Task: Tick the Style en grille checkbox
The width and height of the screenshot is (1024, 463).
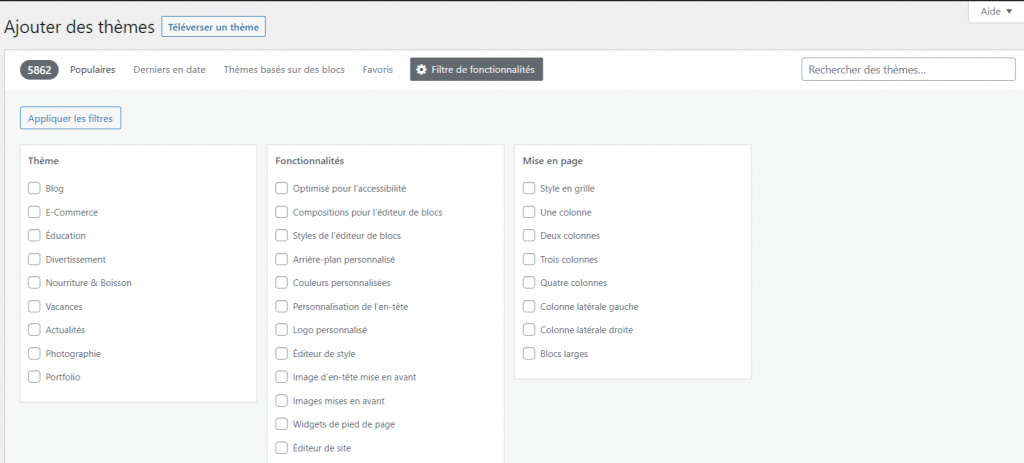Action: 529,188
